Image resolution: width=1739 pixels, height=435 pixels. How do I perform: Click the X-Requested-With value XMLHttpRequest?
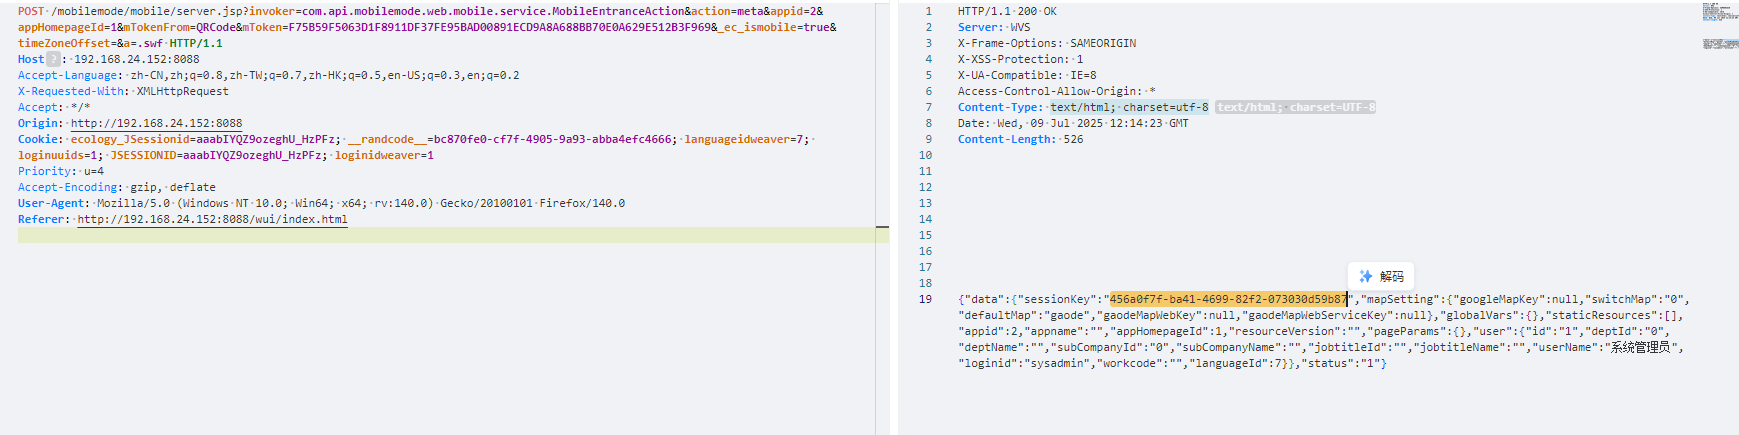[183, 91]
